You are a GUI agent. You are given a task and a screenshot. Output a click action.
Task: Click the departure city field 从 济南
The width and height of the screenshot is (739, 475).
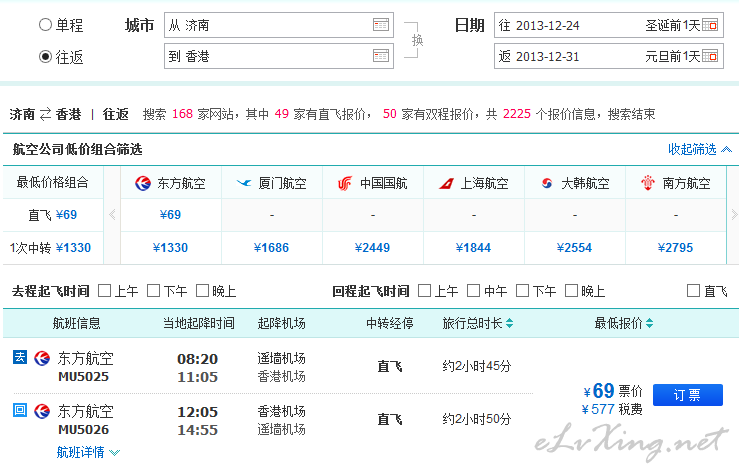279,25
